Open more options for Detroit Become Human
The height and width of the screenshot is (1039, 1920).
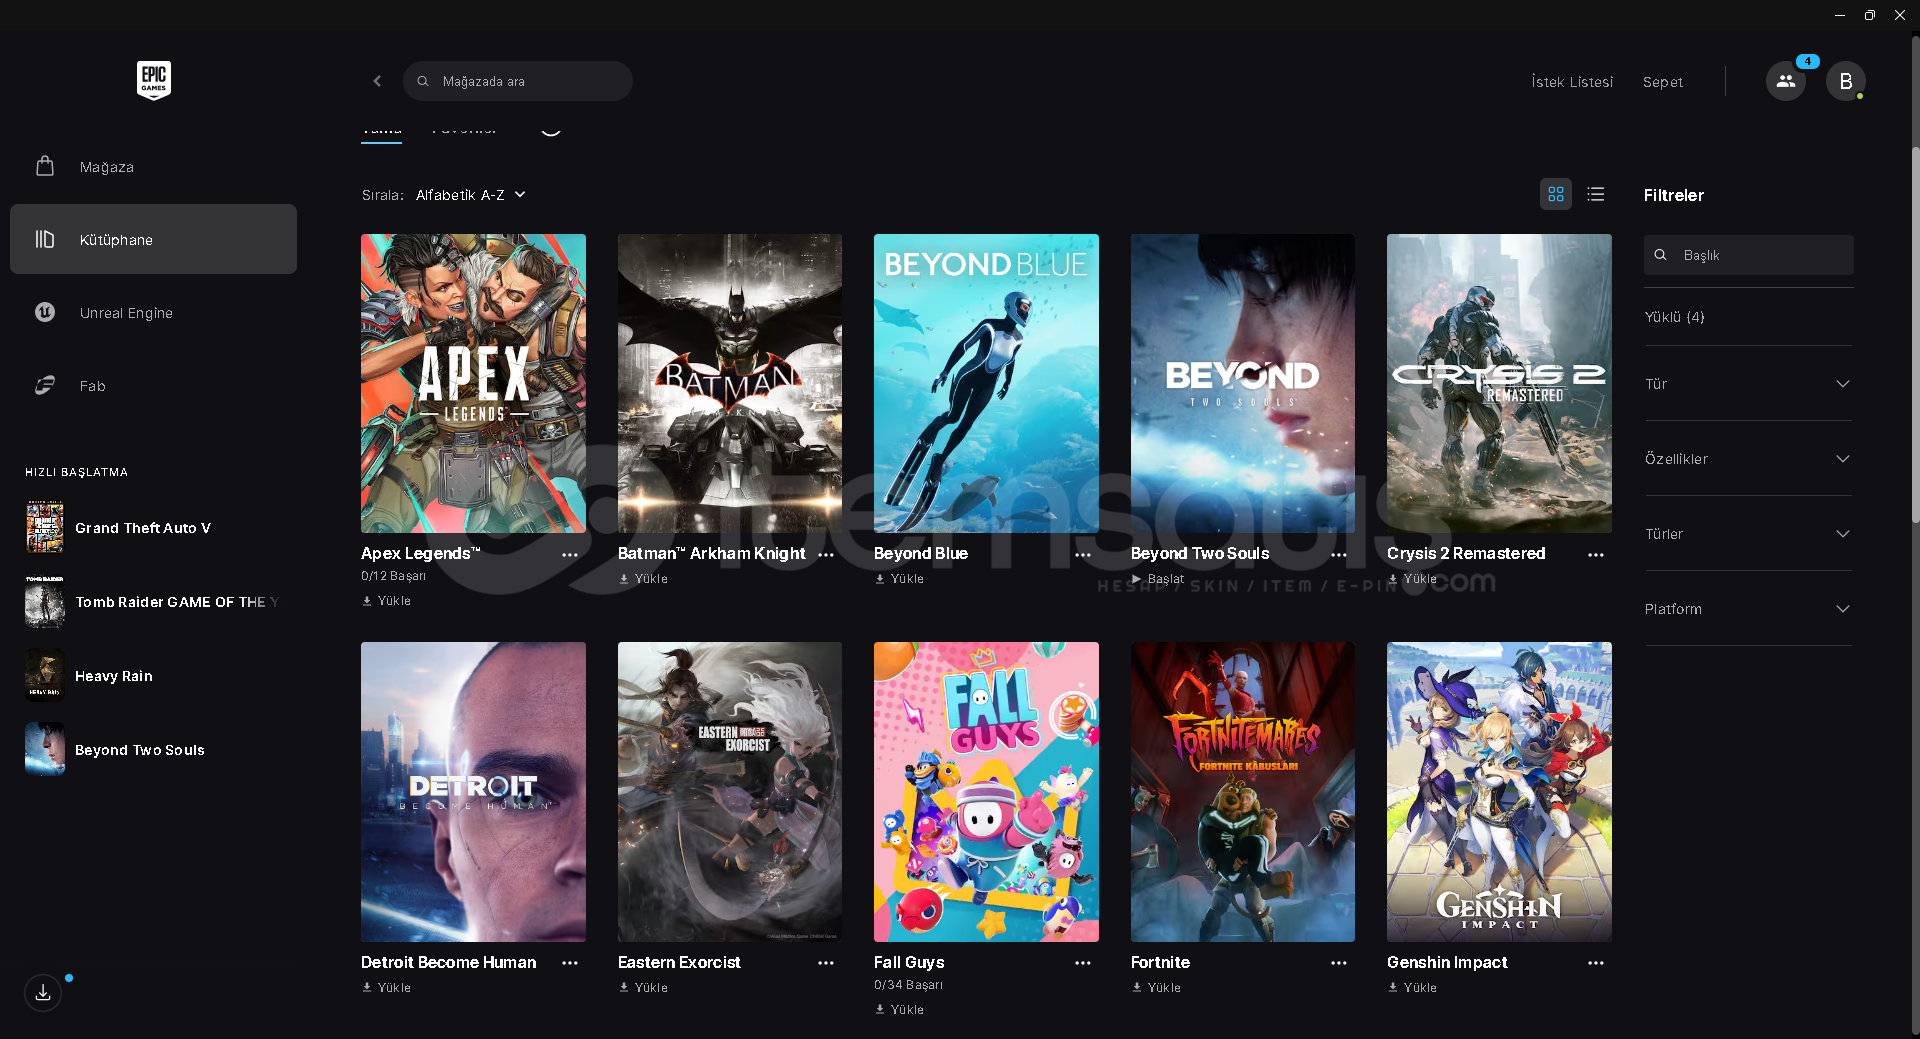pyautogui.click(x=570, y=963)
